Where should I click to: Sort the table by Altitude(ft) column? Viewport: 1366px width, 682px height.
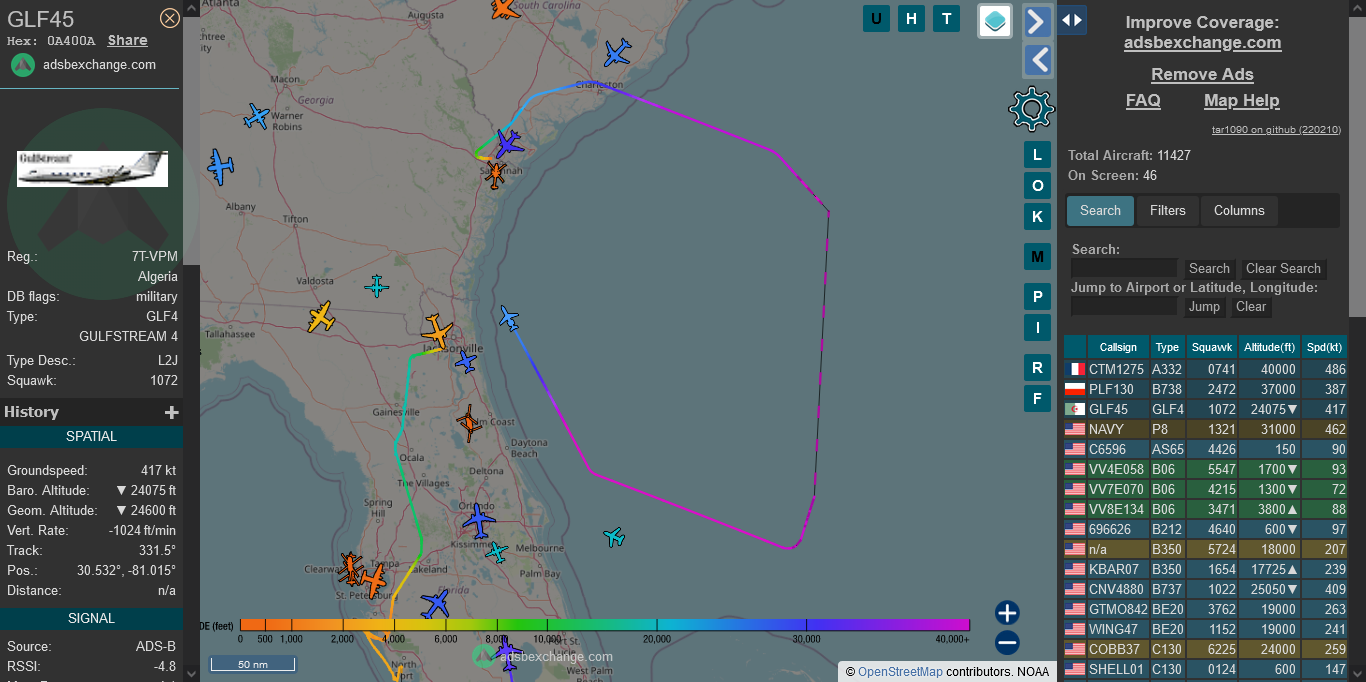1269,347
